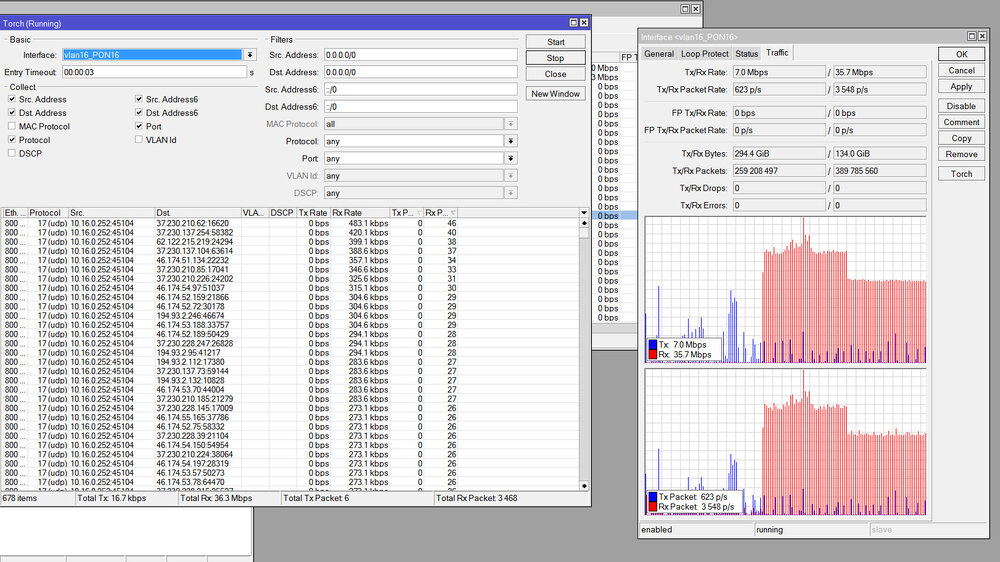
Task: Maximize the Torch (Running) window
Action: 574,22
